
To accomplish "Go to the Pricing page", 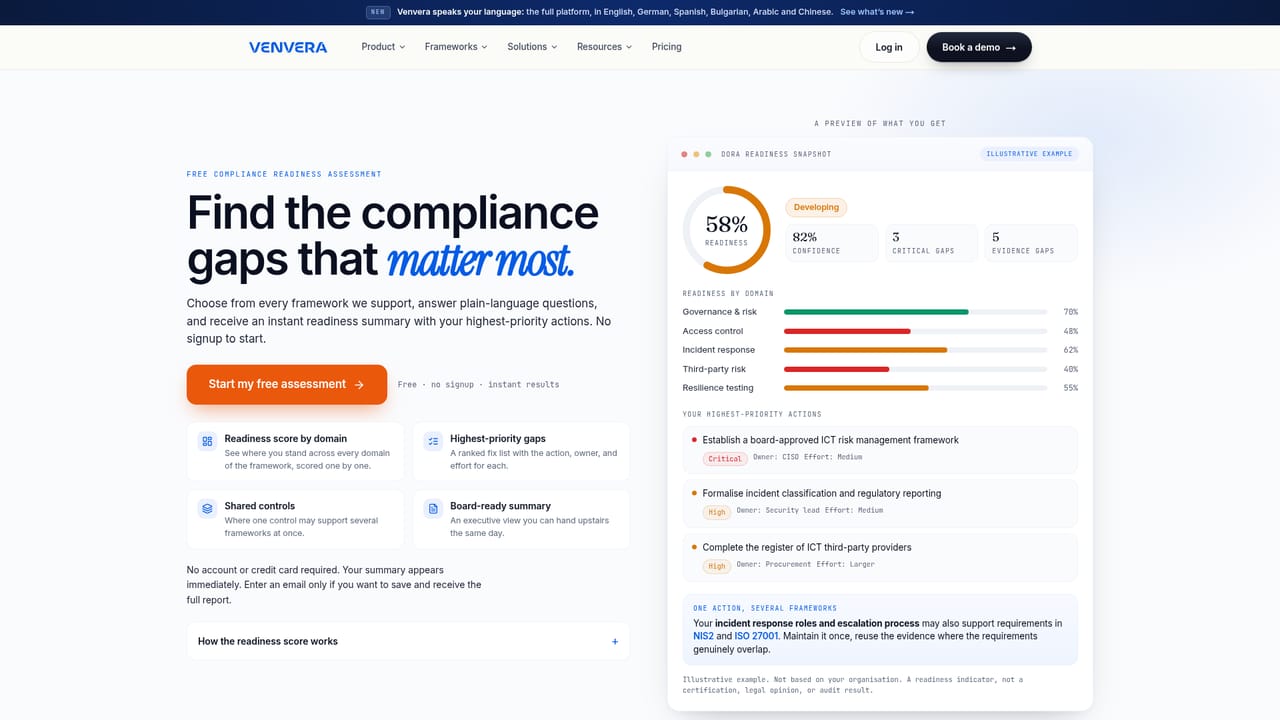I will click(x=667, y=47).
